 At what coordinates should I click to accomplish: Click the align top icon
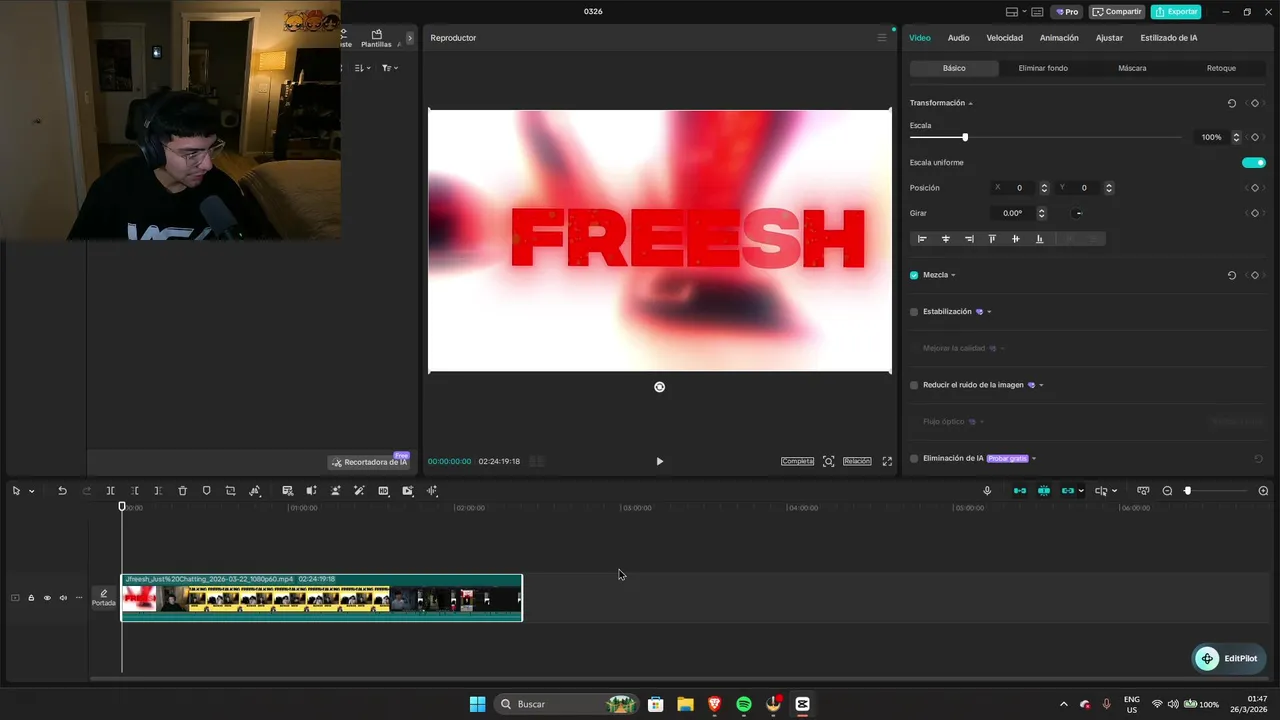point(992,239)
